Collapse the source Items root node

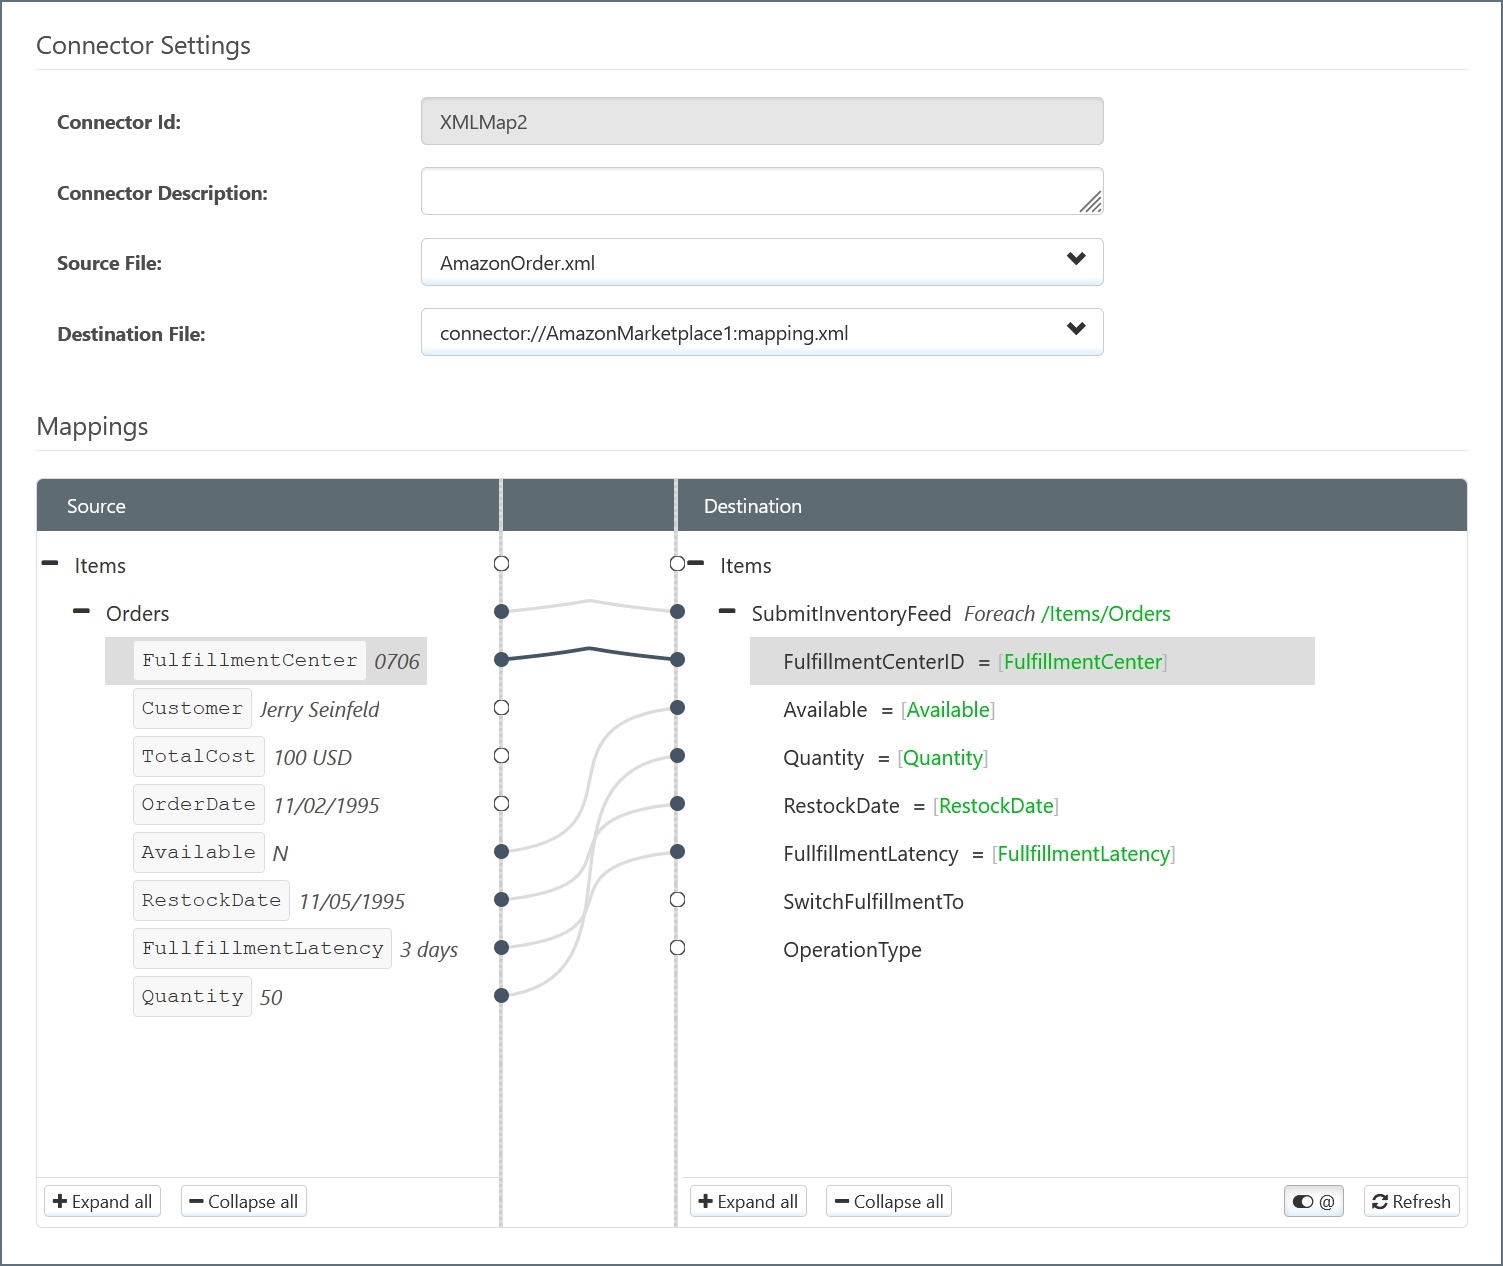click(x=50, y=564)
